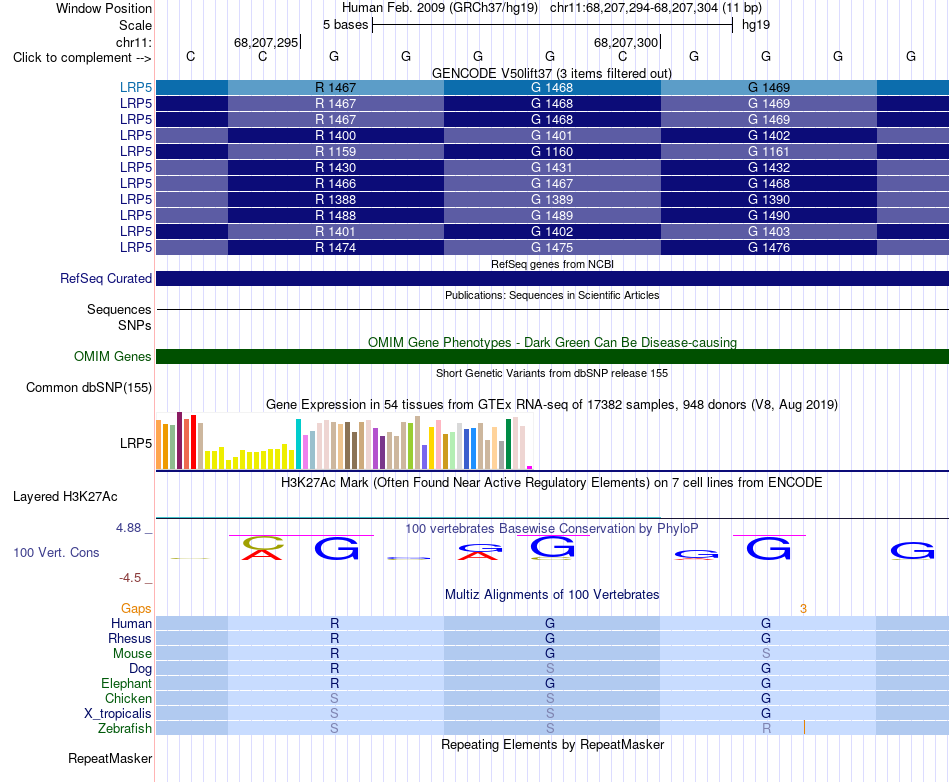Image resolution: width=950 pixels, height=782 pixels.
Task: Click the 5 bases scale bar
Action: coord(552,25)
